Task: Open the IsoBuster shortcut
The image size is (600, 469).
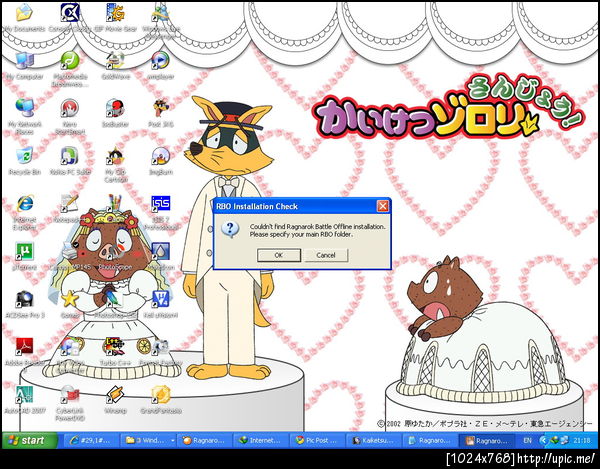Action: (115, 113)
